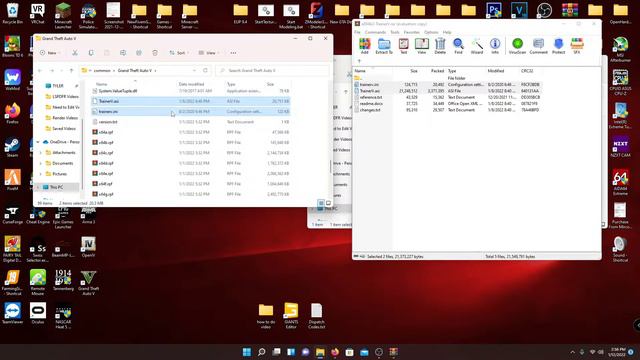Open the Recycle Bin desktop icon
Viewport: 640px width, 360px height.
12,13
